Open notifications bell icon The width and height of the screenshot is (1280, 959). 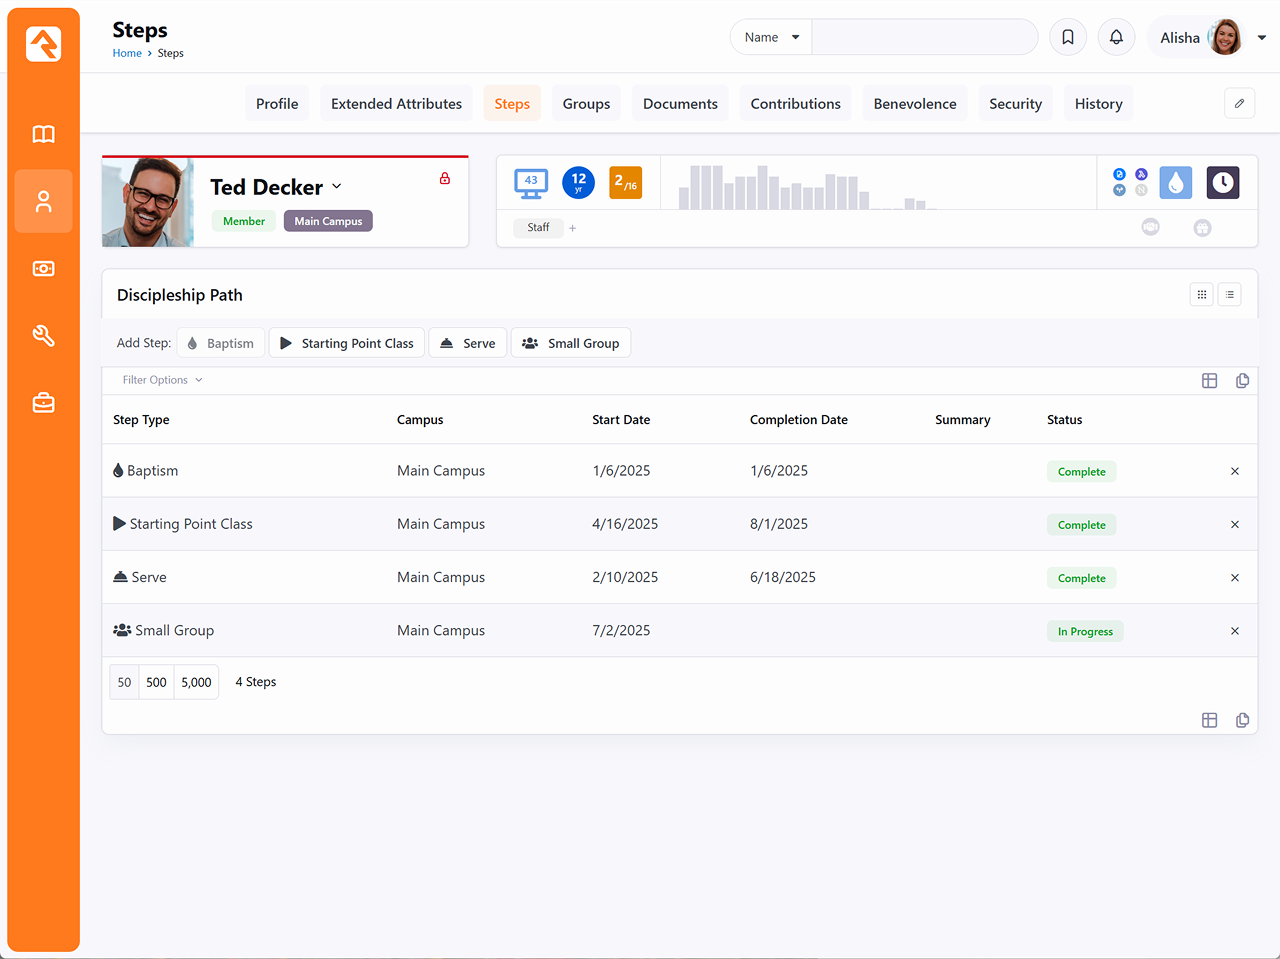tap(1116, 37)
